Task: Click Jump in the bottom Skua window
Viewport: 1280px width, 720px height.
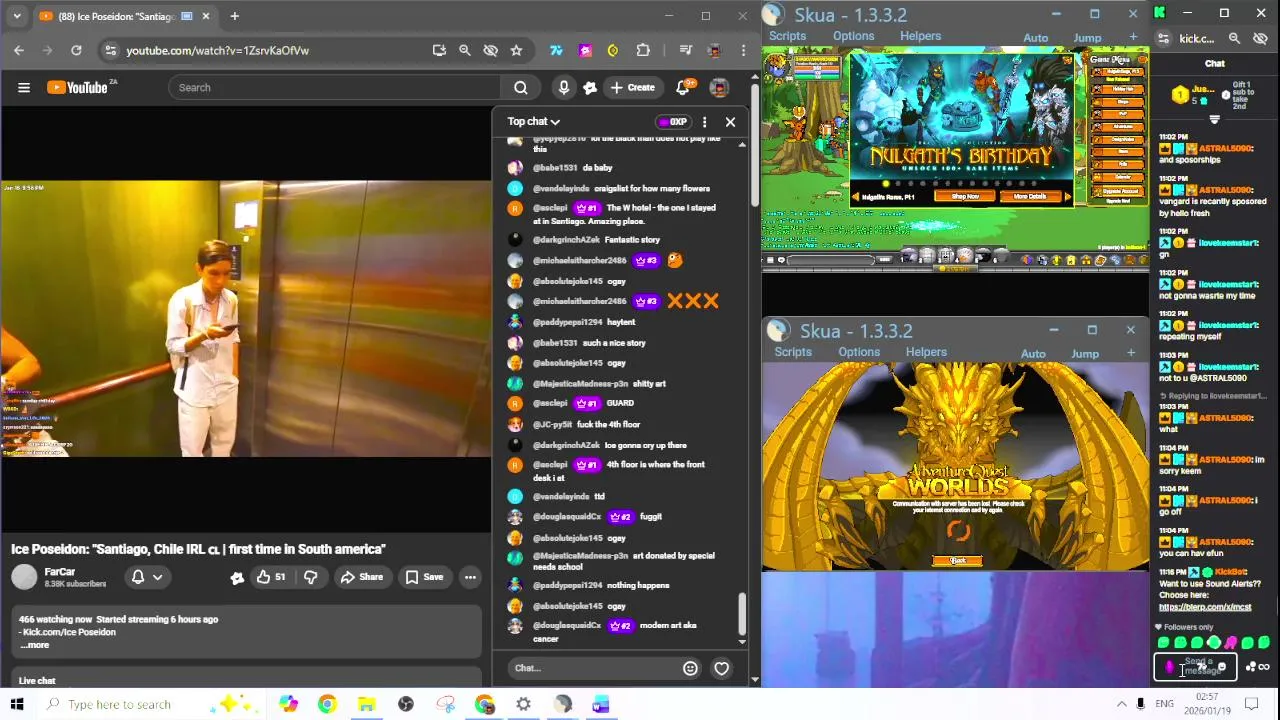Action: pos(1085,354)
